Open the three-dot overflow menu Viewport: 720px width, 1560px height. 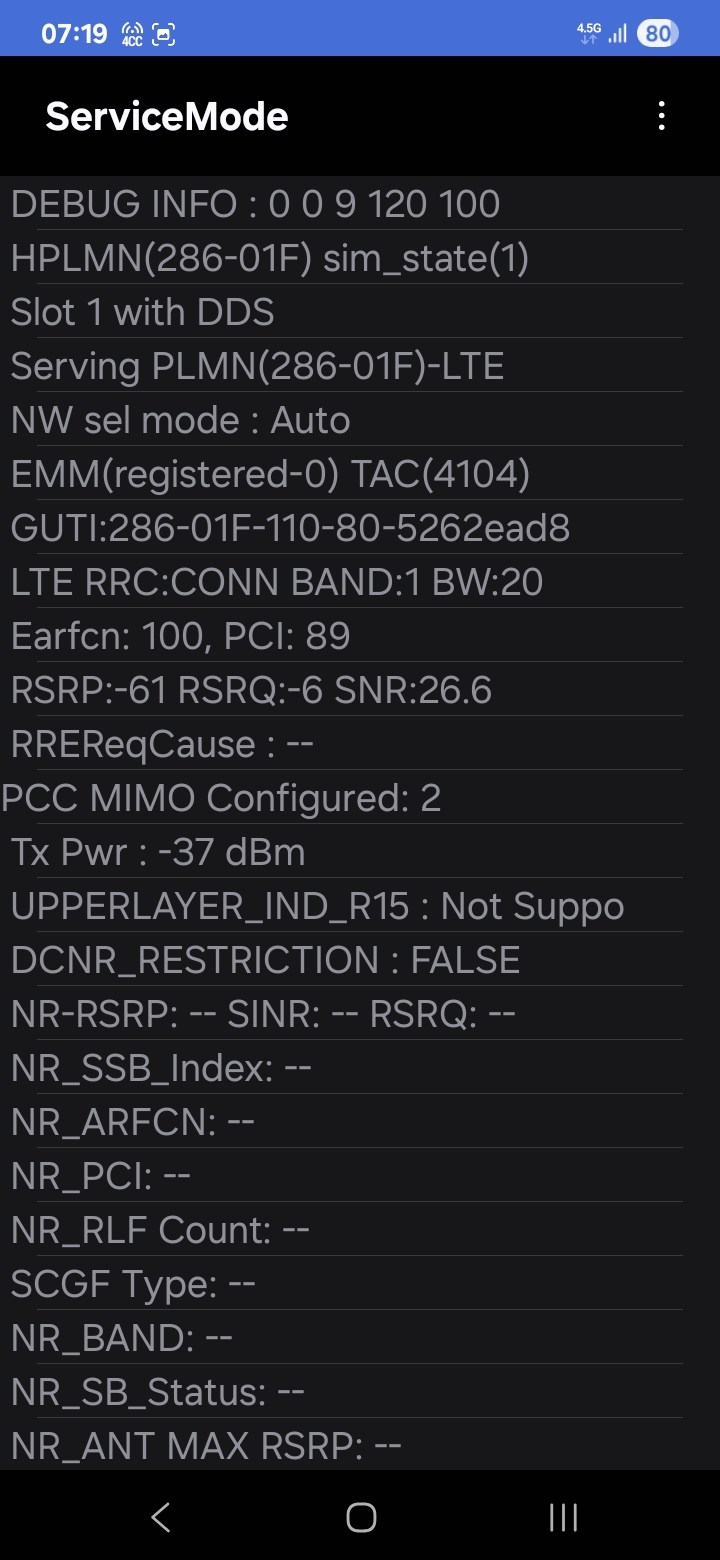(x=661, y=116)
